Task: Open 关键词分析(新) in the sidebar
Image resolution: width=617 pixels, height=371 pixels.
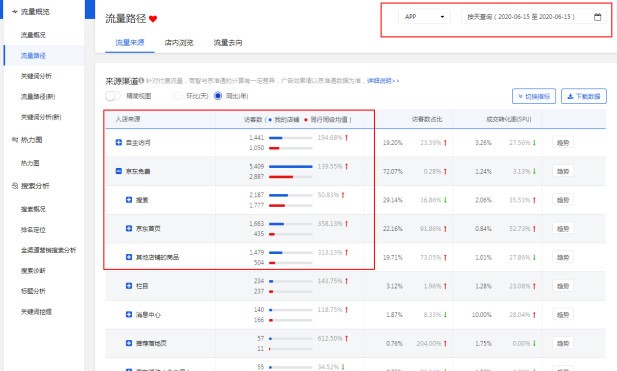Action: pyautogui.click(x=41, y=117)
